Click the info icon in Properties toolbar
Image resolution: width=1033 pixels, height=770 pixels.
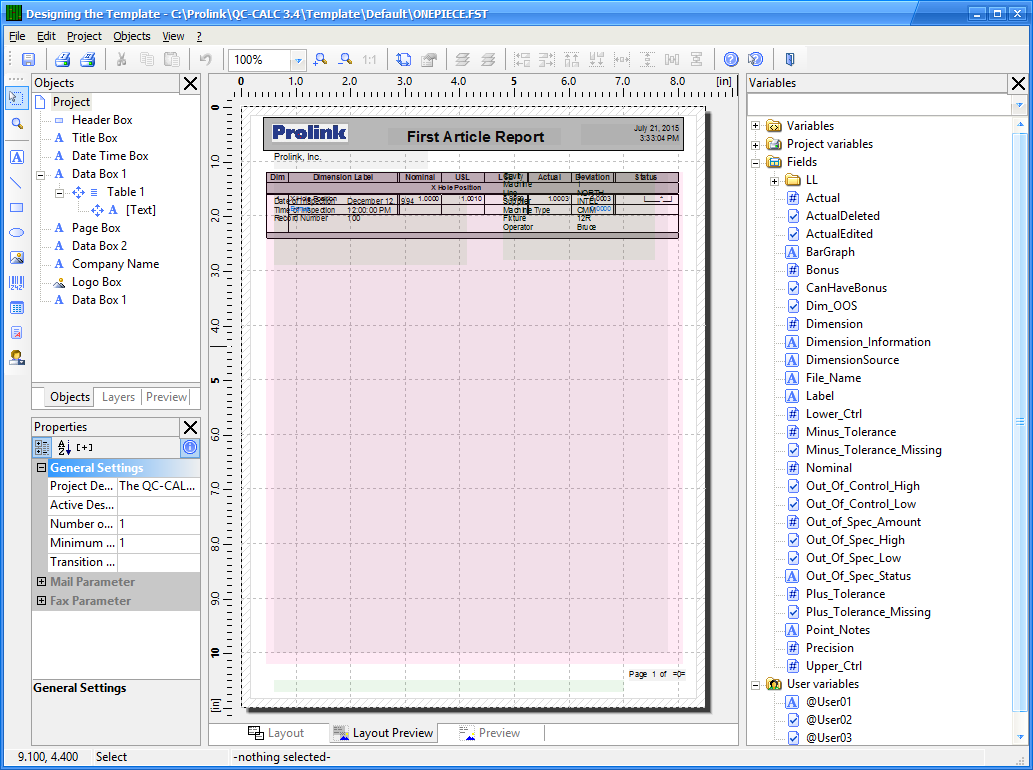(x=190, y=448)
